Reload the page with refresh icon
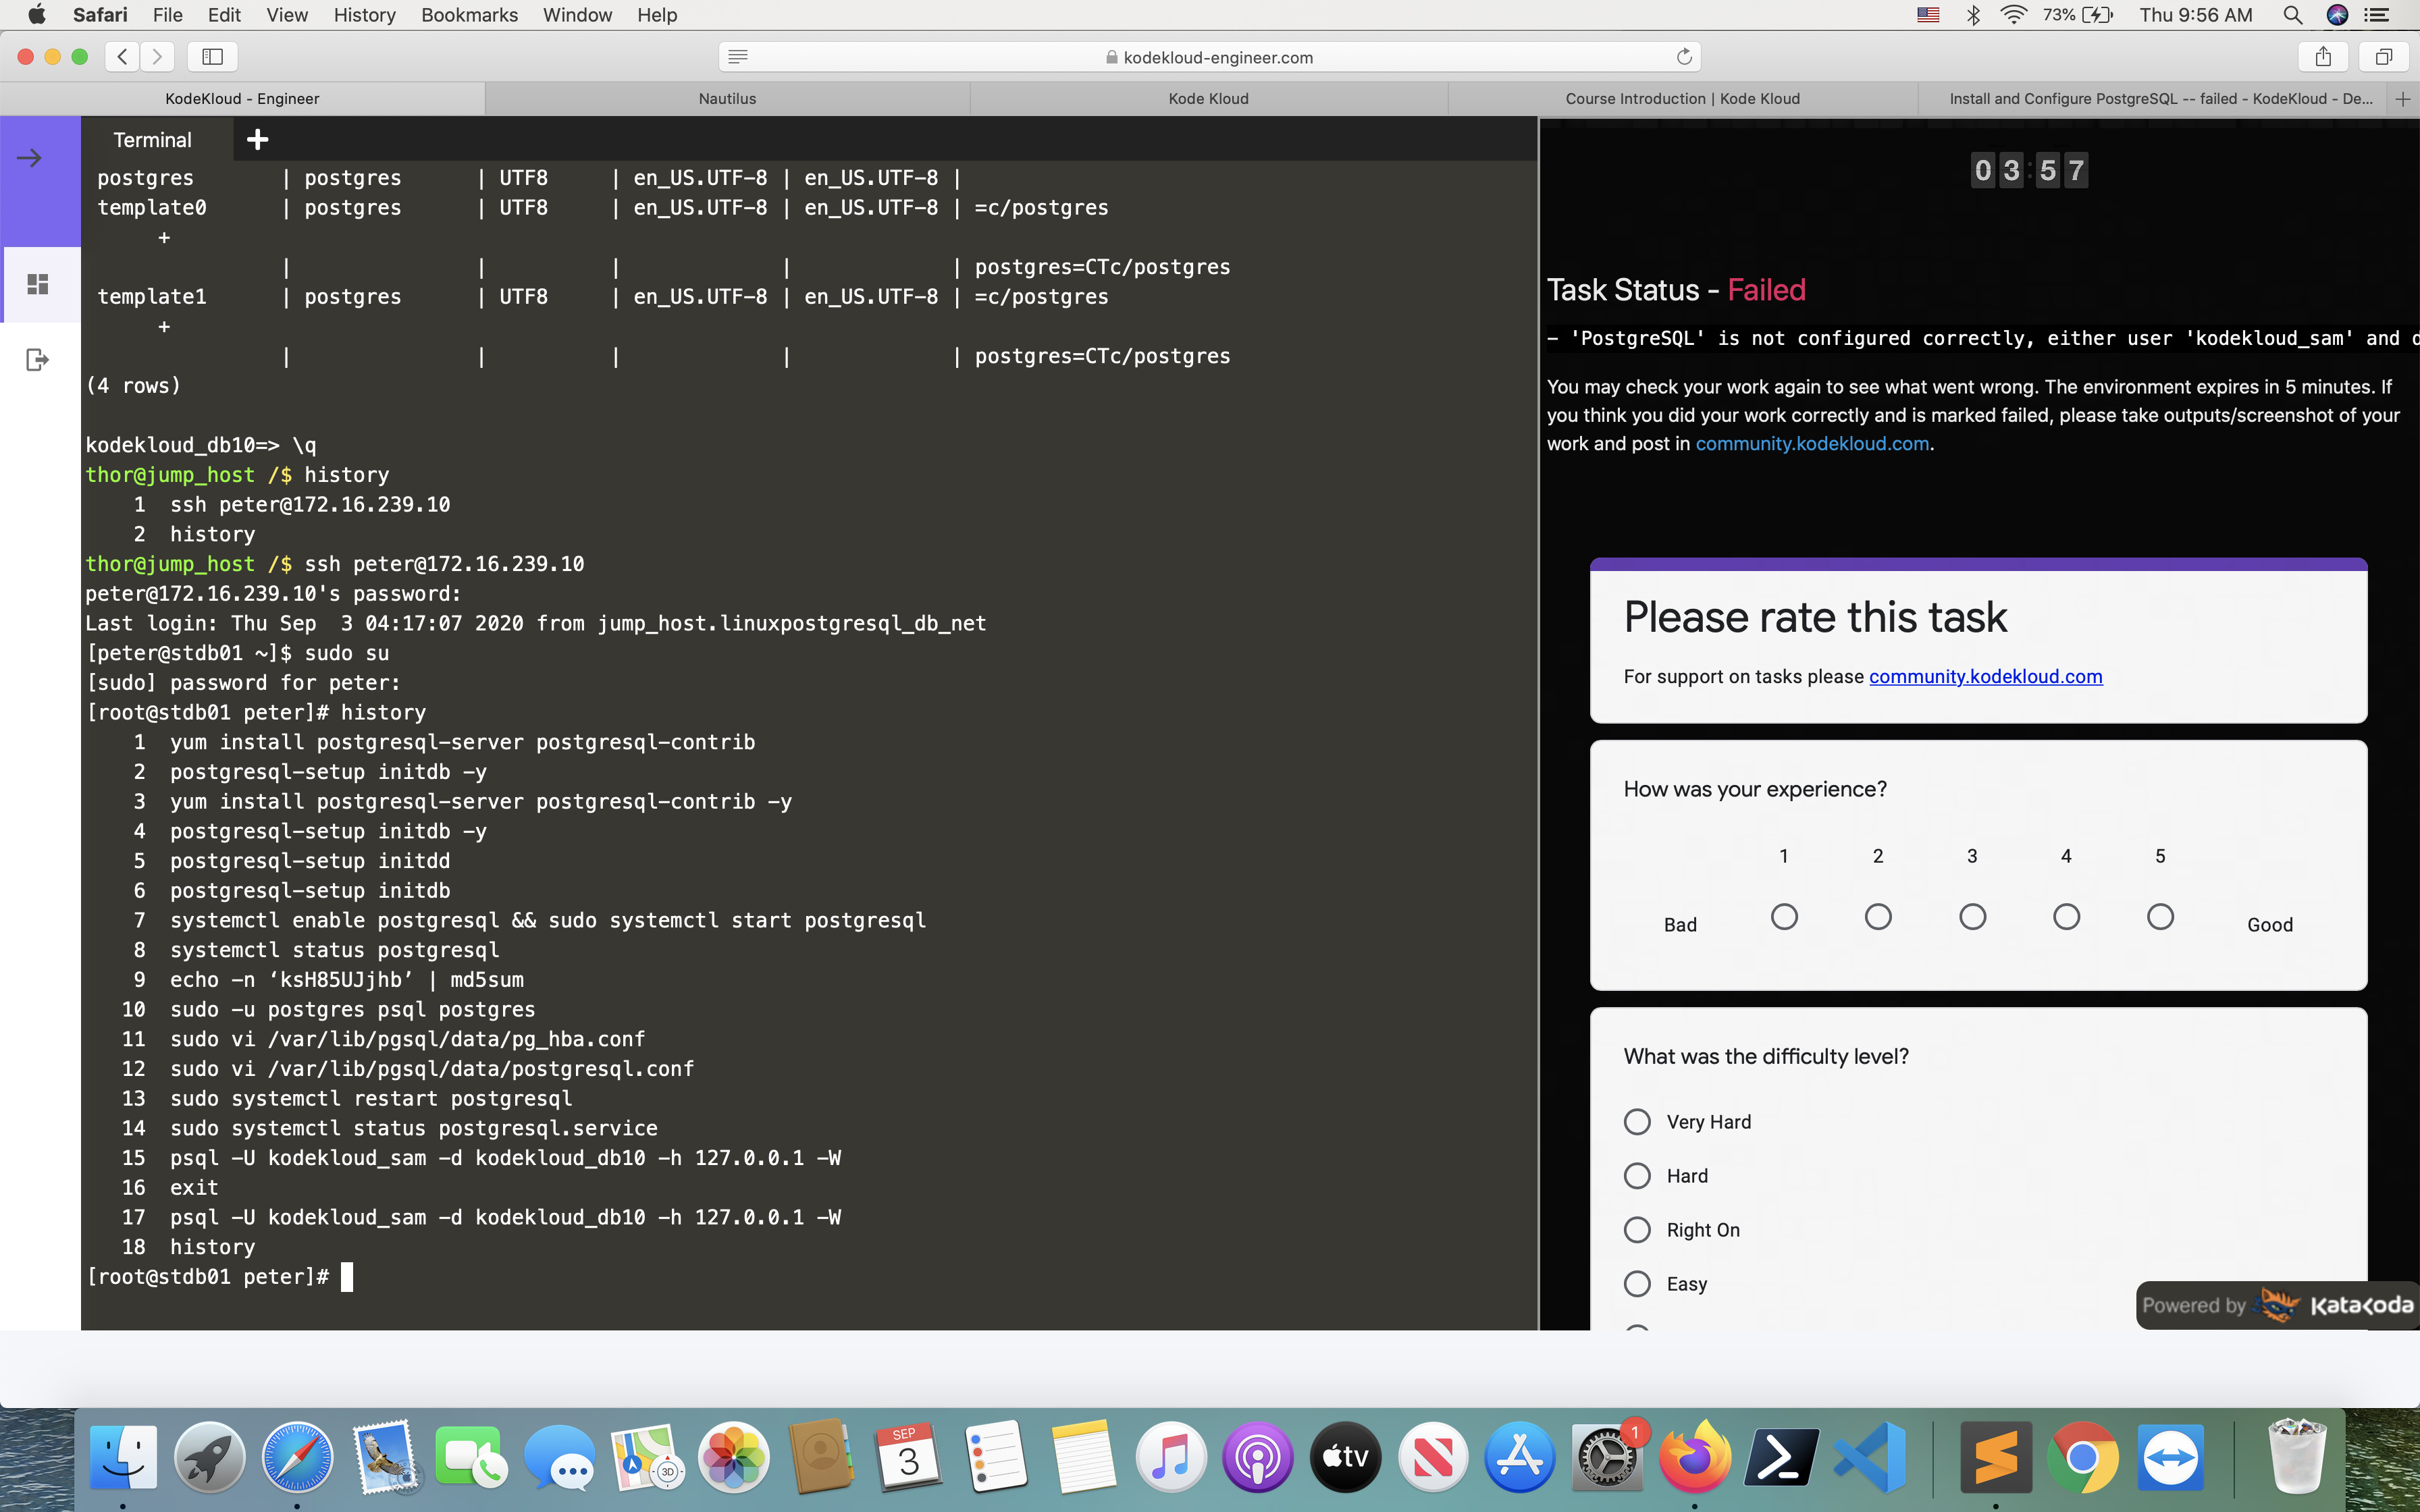This screenshot has height=1512, width=2420. [x=1684, y=57]
